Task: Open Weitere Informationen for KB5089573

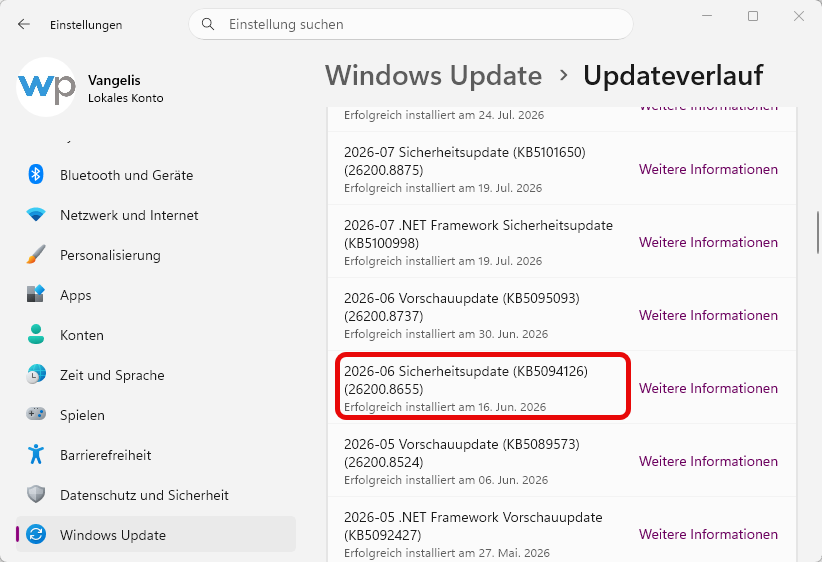Action: coord(708,461)
